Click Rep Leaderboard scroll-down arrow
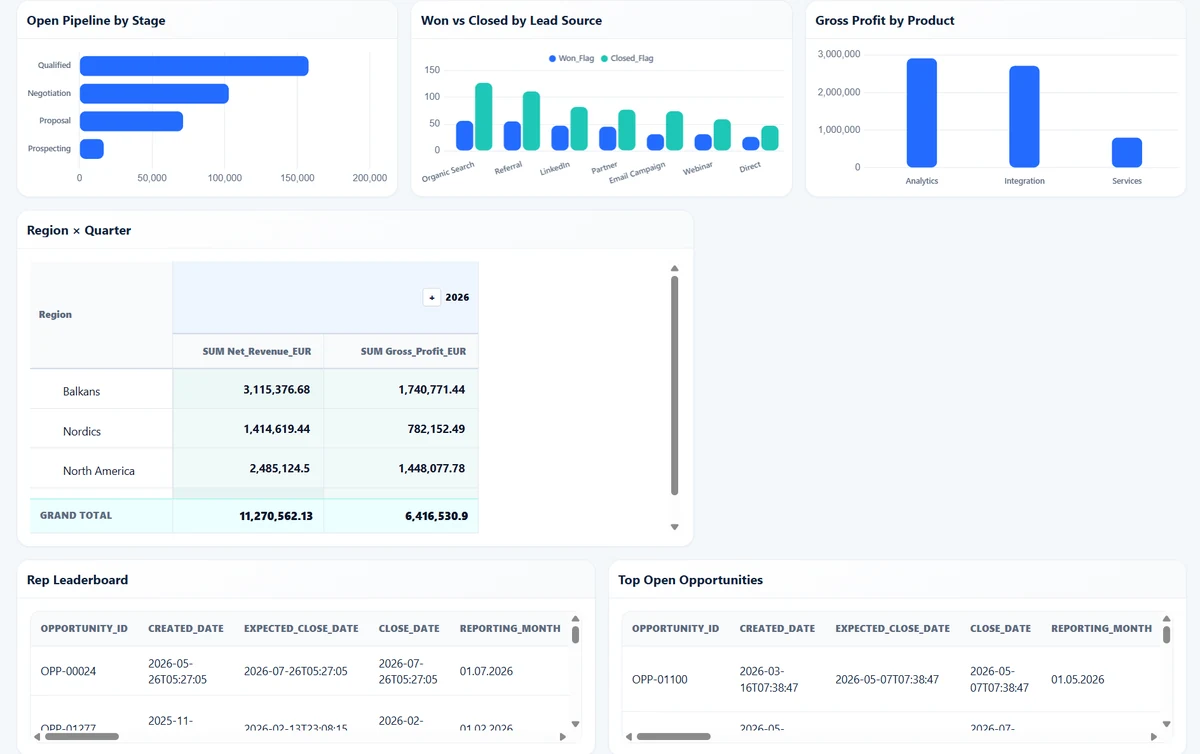The width and height of the screenshot is (1200, 754). click(x=576, y=724)
